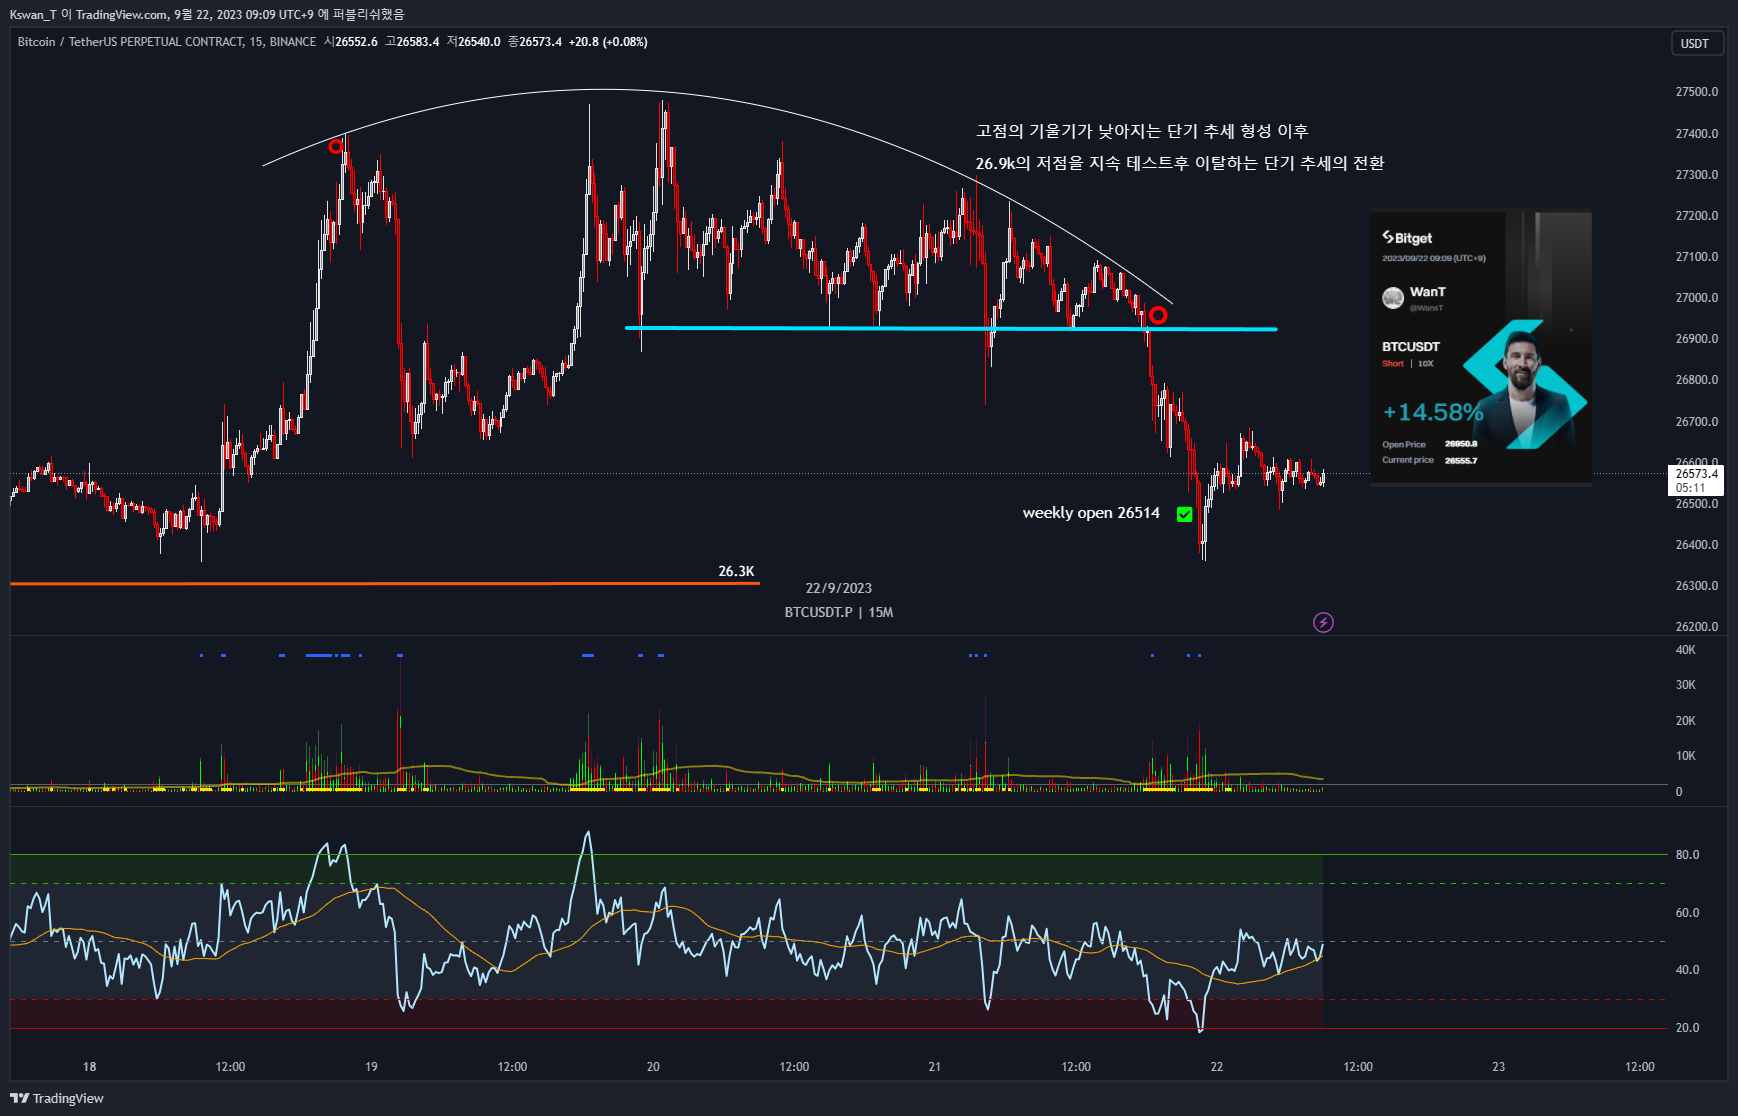
Task: Click the 27500.0 price axis label
Action: [x=1697, y=92]
